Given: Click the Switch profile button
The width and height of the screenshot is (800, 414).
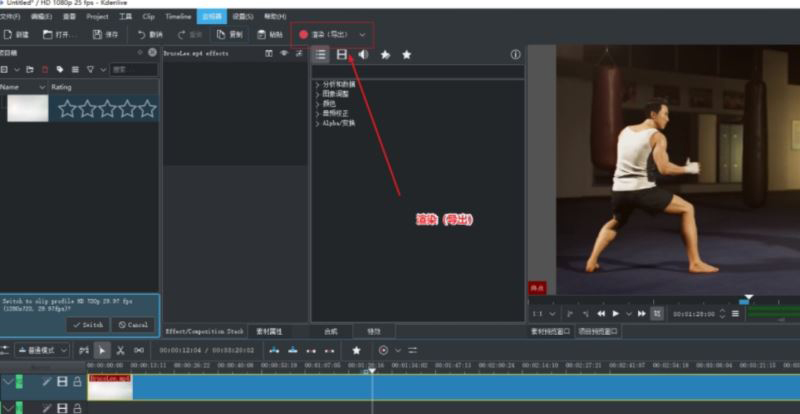Looking at the screenshot, I should tap(88, 325).
